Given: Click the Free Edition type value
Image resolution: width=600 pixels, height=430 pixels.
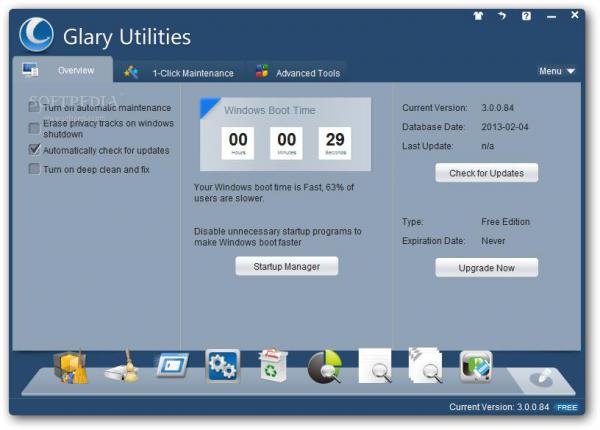Looking at the screenshot, I should pos(505,222).
